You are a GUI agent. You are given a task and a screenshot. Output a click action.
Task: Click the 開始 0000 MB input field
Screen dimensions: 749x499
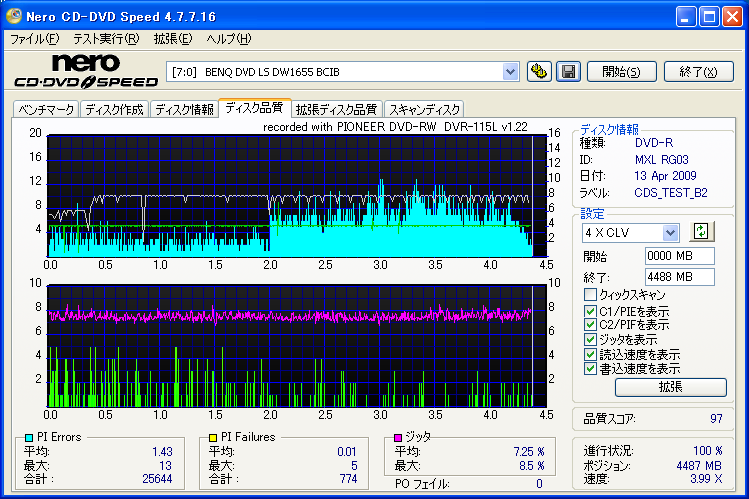680,256
